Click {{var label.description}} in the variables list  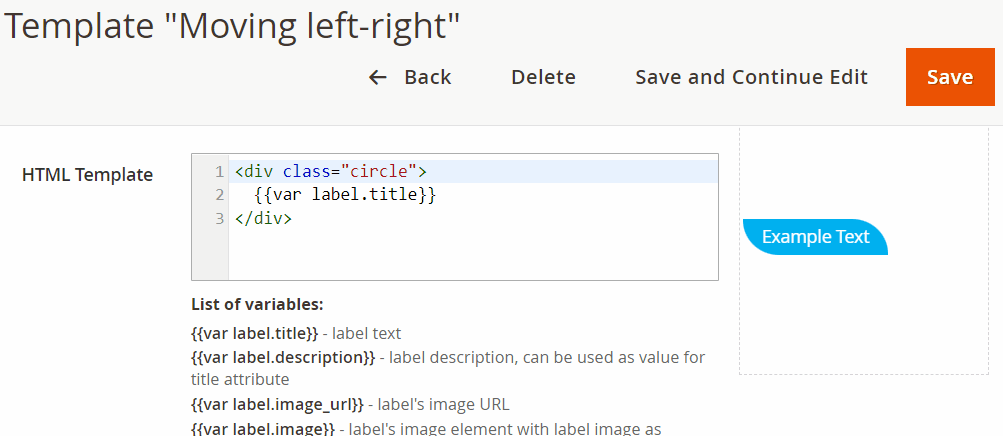pos(283,357)
